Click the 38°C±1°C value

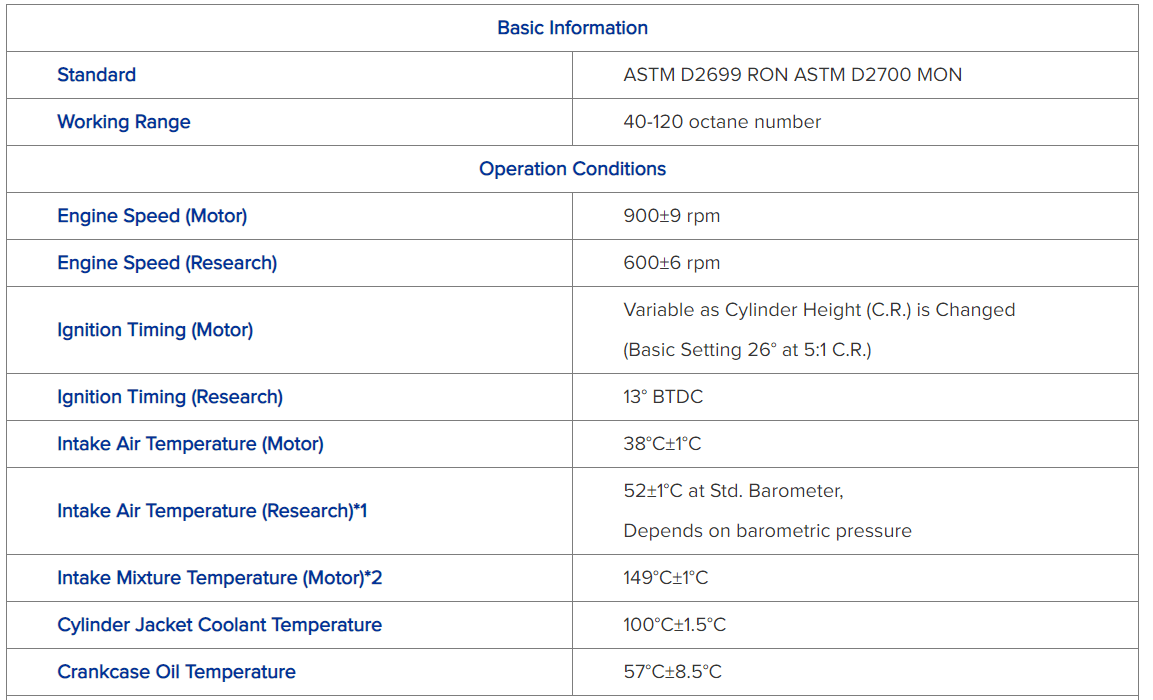pyautogui.click(x=662, y=444)
